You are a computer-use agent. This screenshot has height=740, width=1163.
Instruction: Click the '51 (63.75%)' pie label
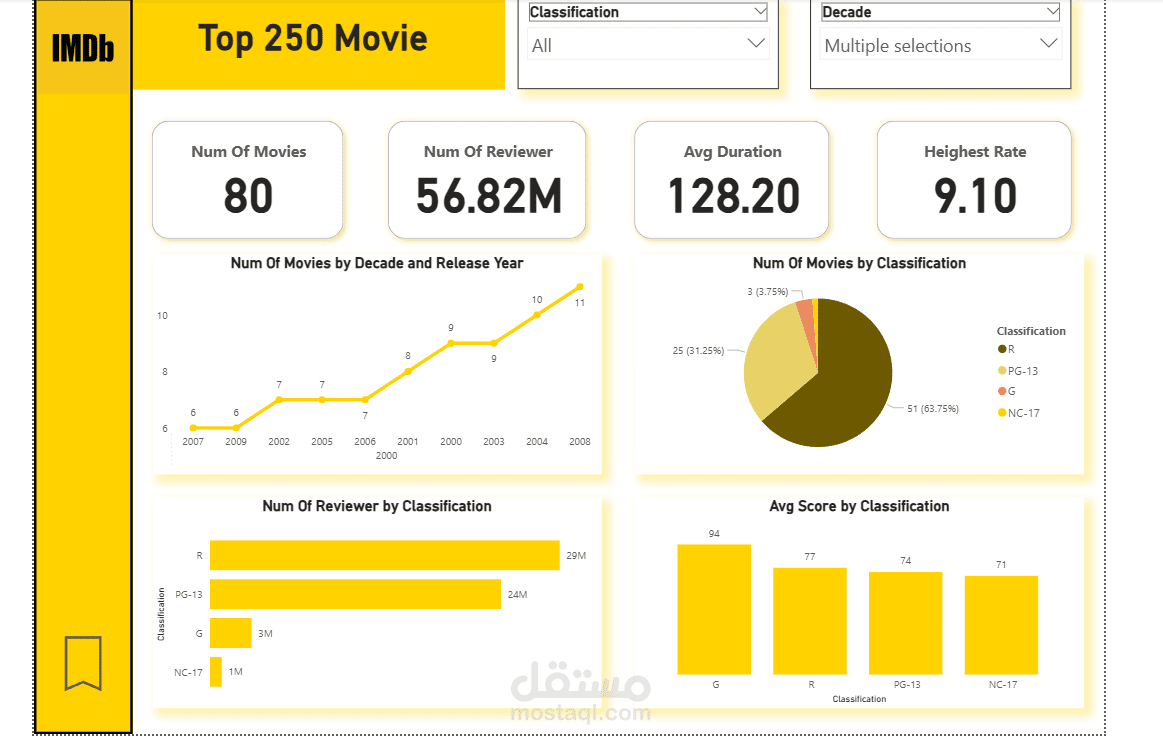[x=933, y=409]
